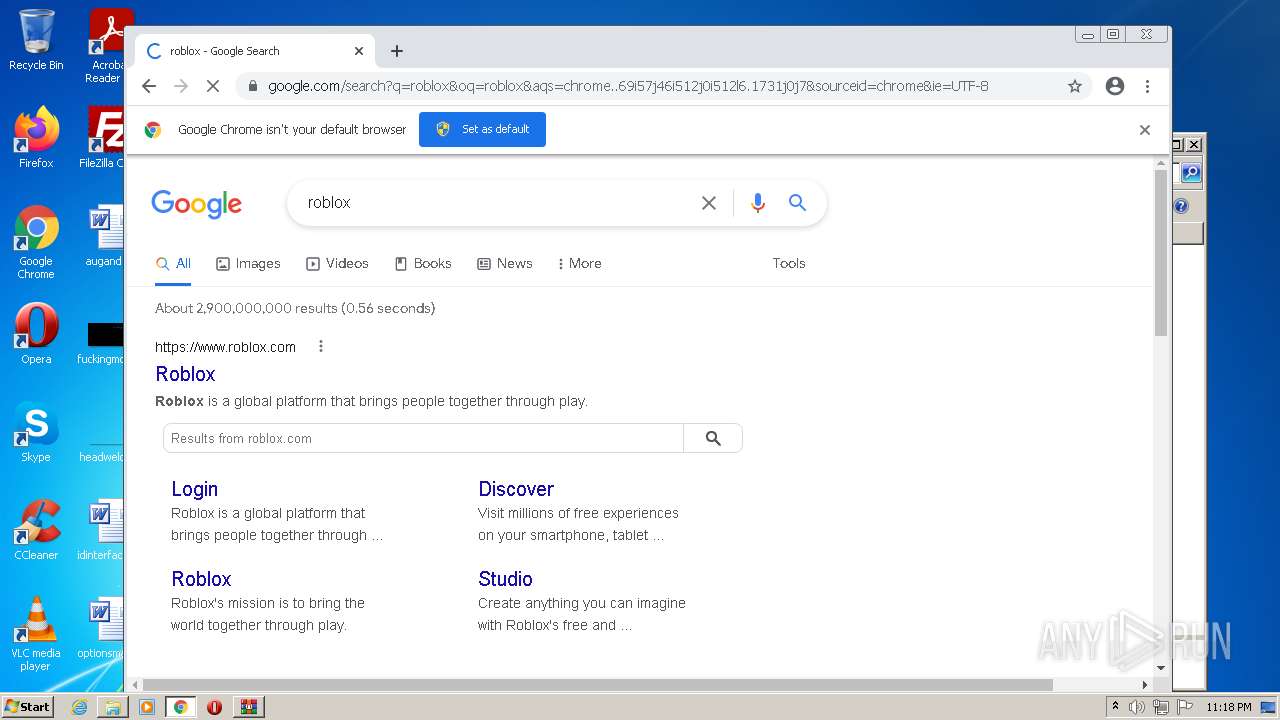Open the Studio sitelink
The height and width of the screenshot is (720, 1280).
tap(505, 579)
